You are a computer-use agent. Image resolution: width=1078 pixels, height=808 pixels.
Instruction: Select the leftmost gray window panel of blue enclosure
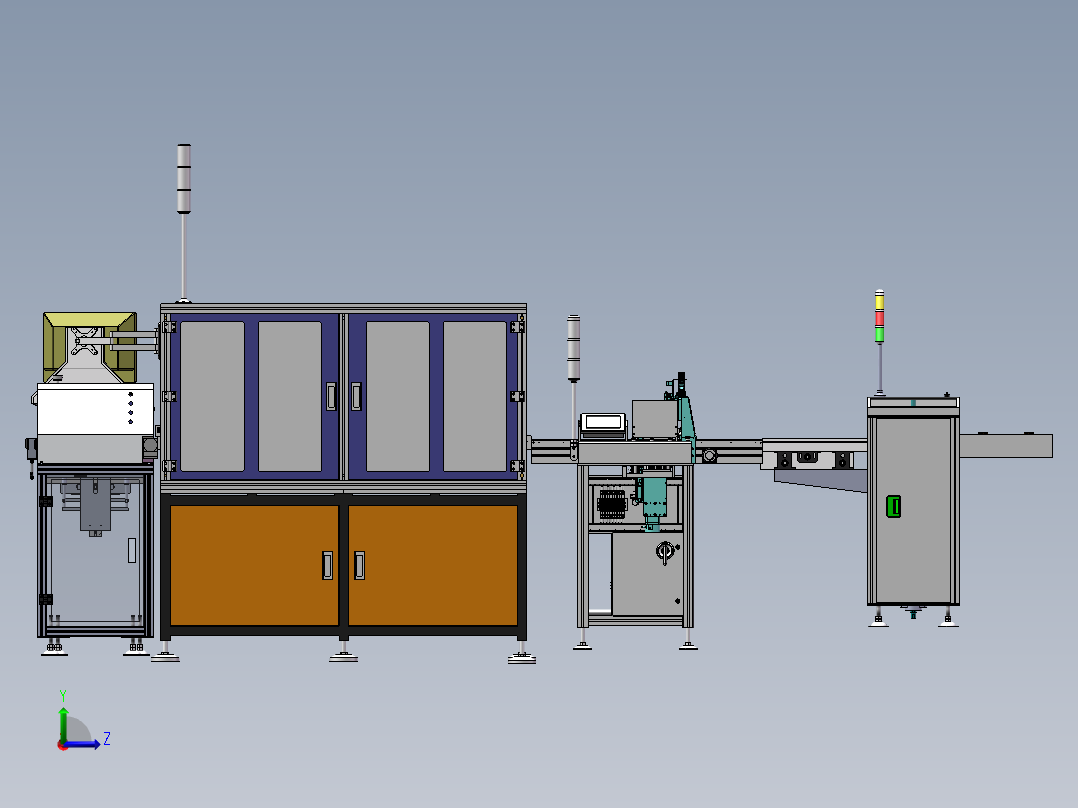[212, 396]
